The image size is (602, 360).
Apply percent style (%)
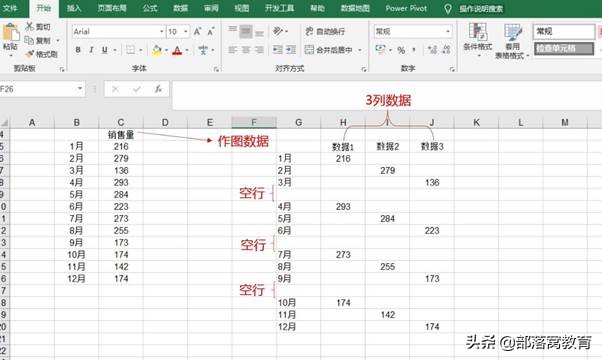pos(401,50)
